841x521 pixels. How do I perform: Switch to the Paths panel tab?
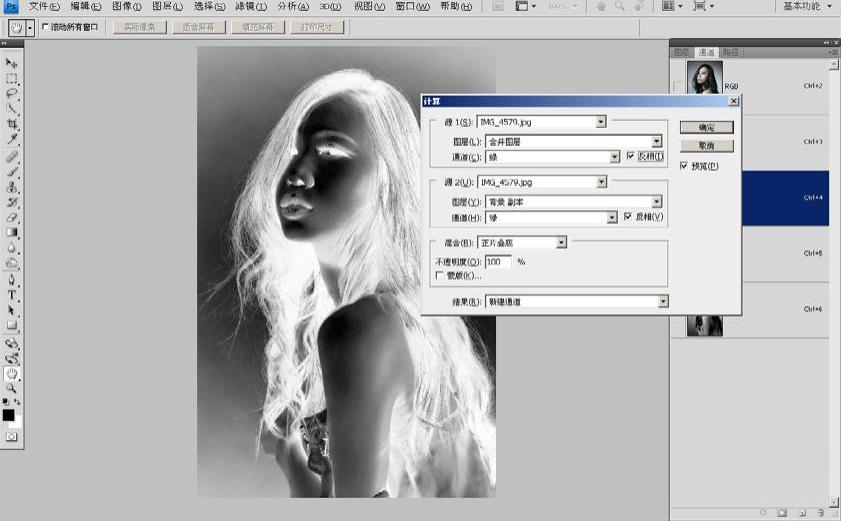click(731, 52)
